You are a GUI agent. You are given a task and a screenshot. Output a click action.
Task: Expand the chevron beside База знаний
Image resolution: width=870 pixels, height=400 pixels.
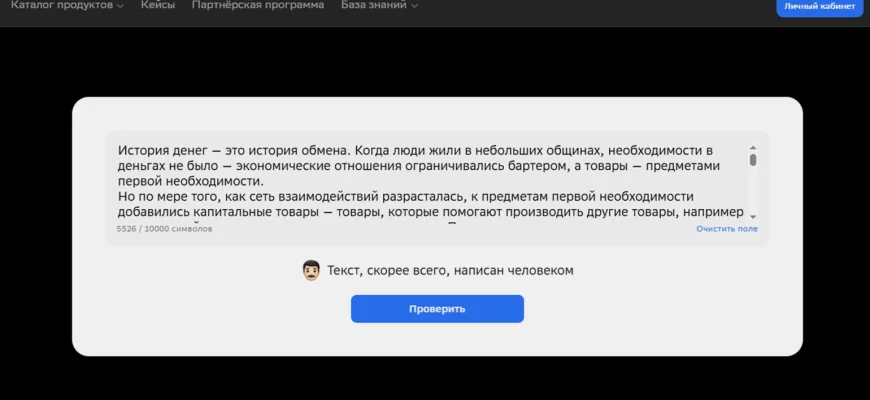[414, 6]
